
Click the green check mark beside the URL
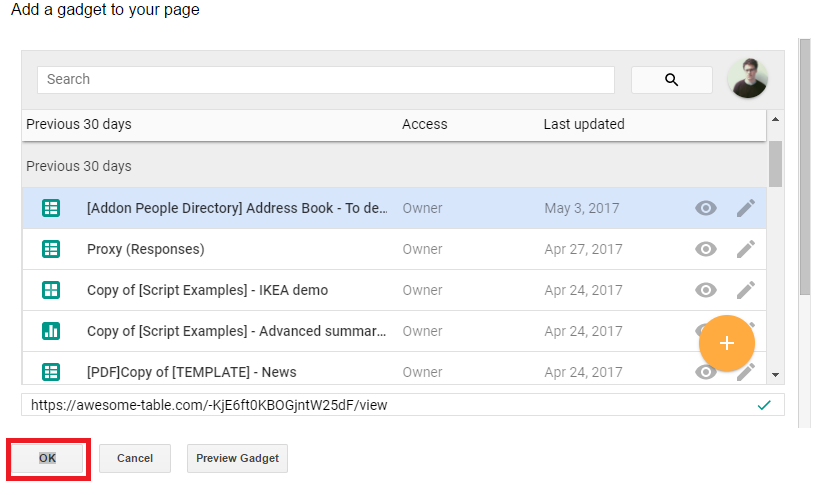764,405
